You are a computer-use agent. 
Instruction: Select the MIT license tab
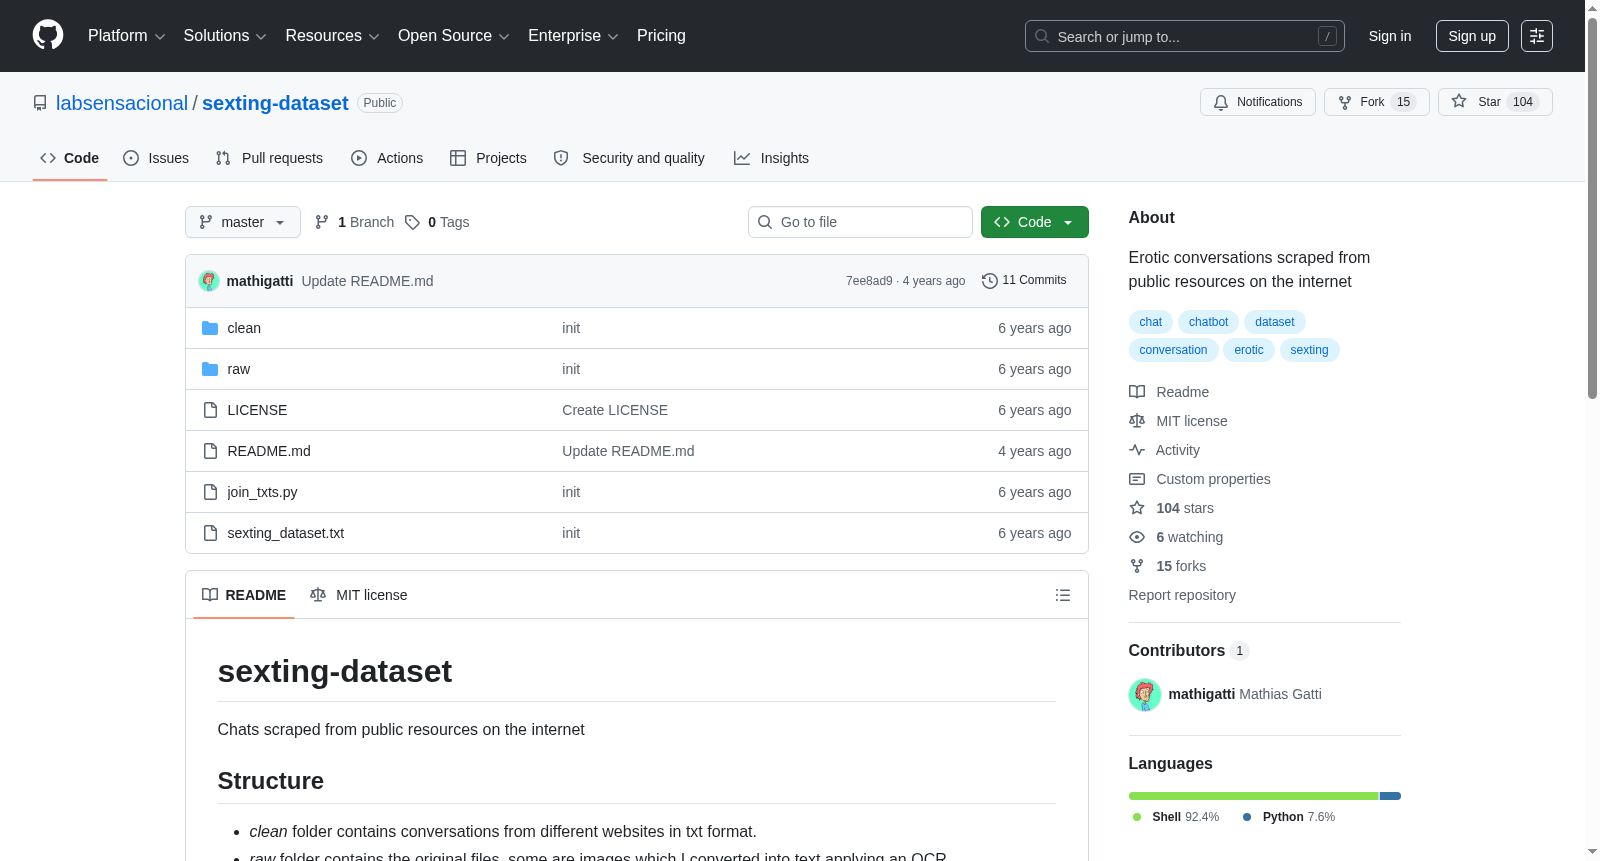[x=359, y=595]
